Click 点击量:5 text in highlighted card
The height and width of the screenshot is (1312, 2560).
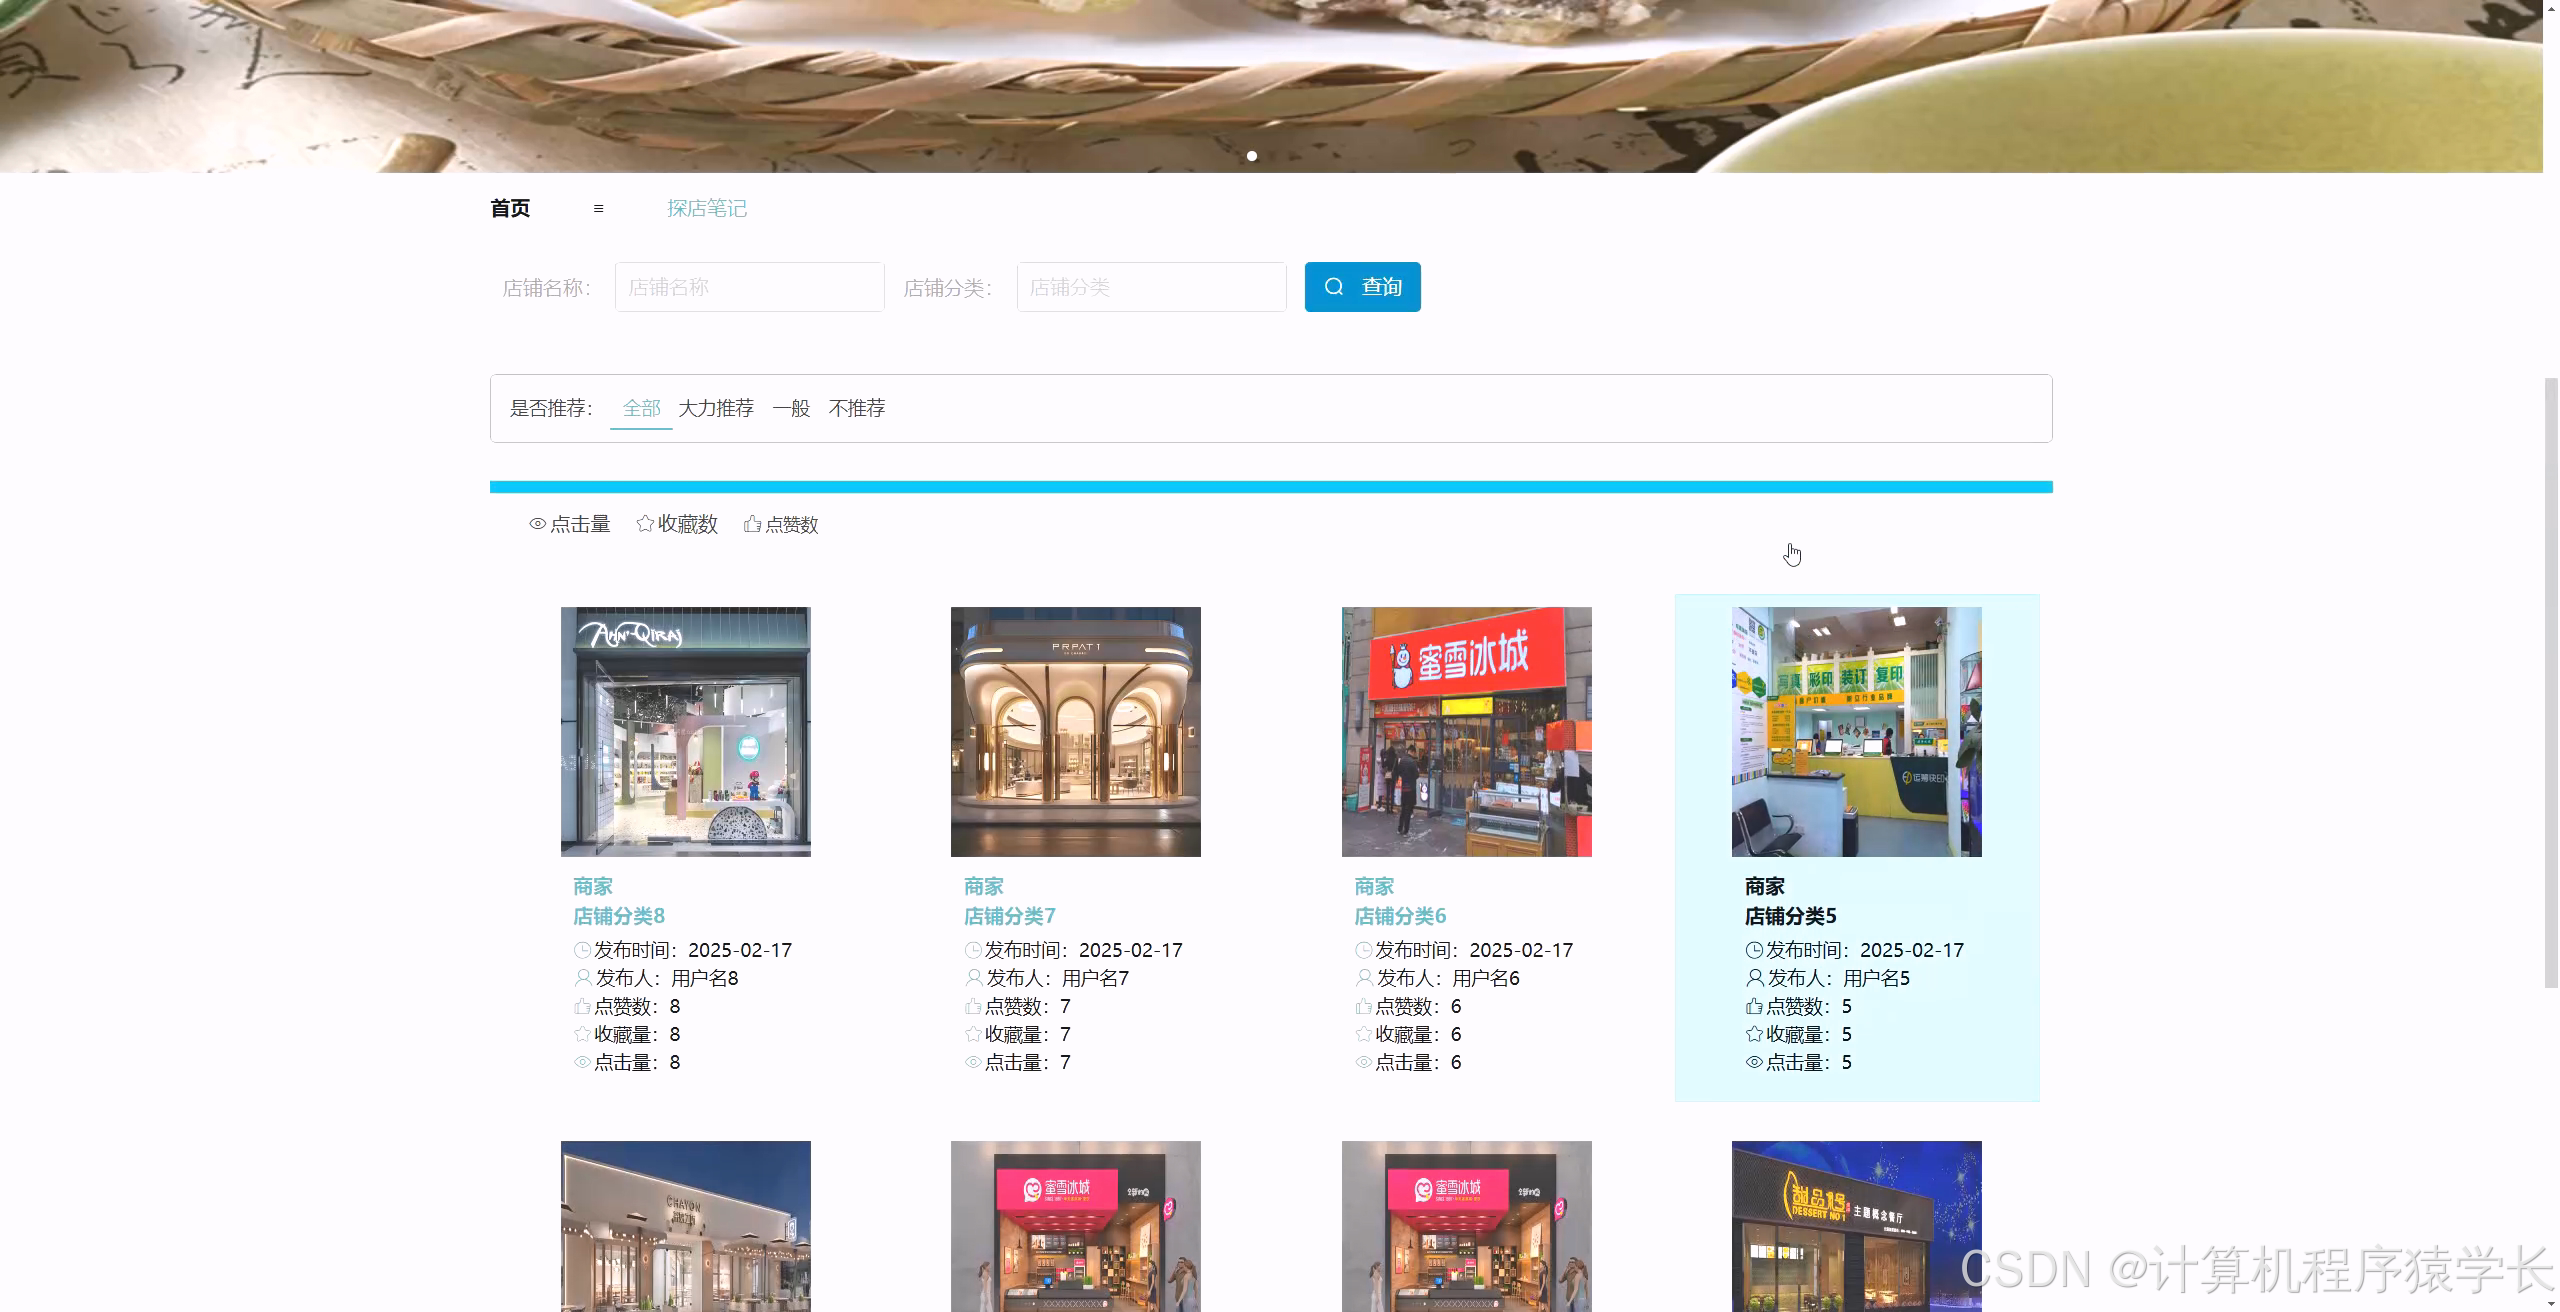pos(1809,1062)
